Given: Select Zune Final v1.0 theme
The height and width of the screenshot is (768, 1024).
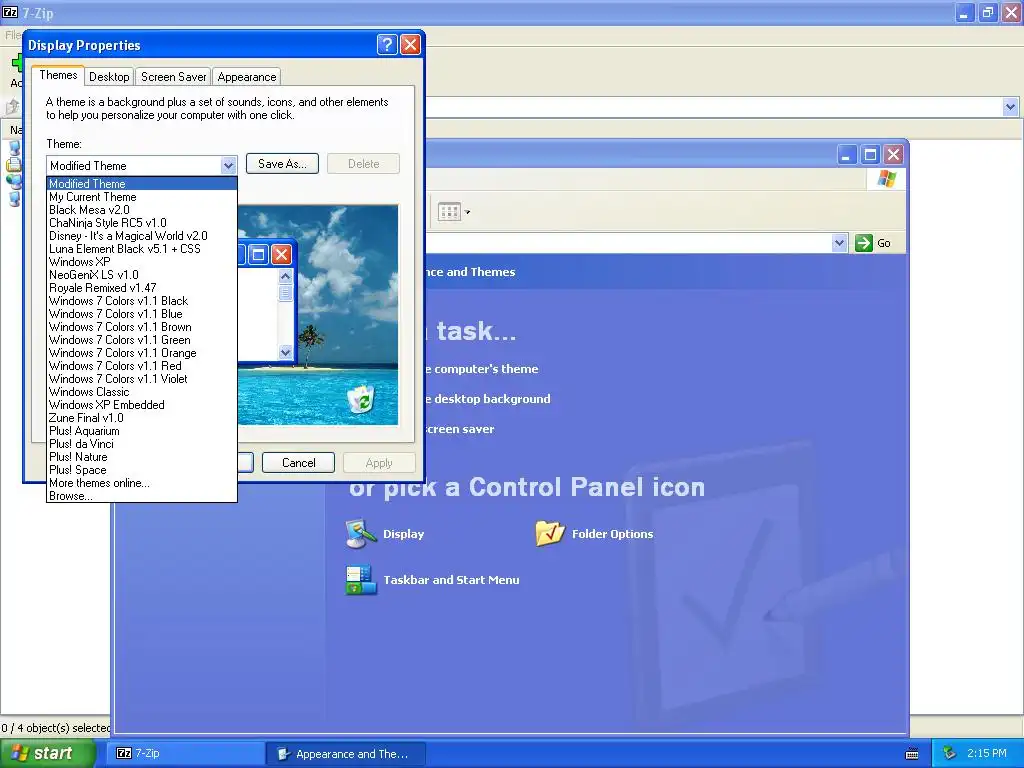Looking at the screenshot, I should [x=142, y=418].
